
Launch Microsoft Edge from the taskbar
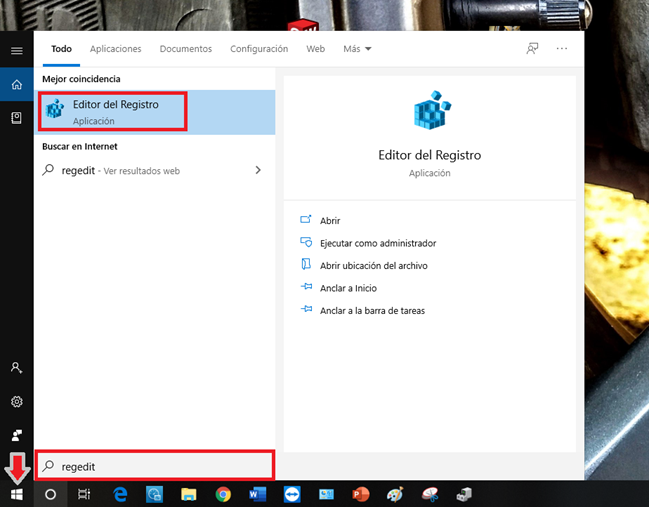(120, 494)
